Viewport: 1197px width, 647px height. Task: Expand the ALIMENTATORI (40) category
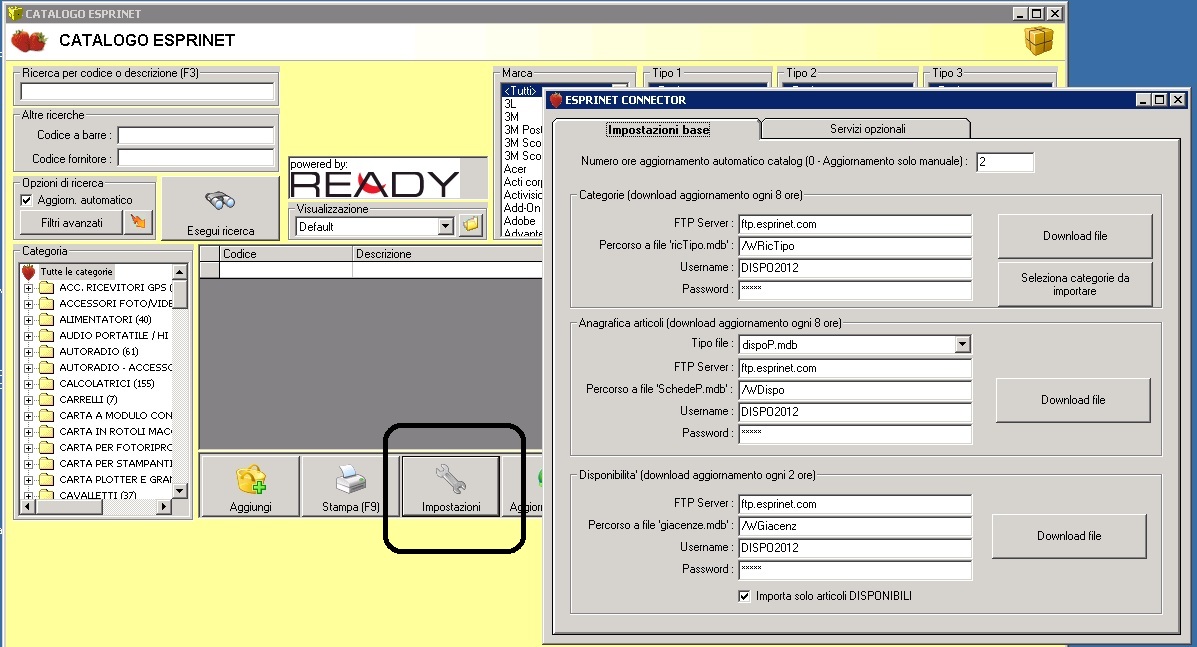click(28, 320)
